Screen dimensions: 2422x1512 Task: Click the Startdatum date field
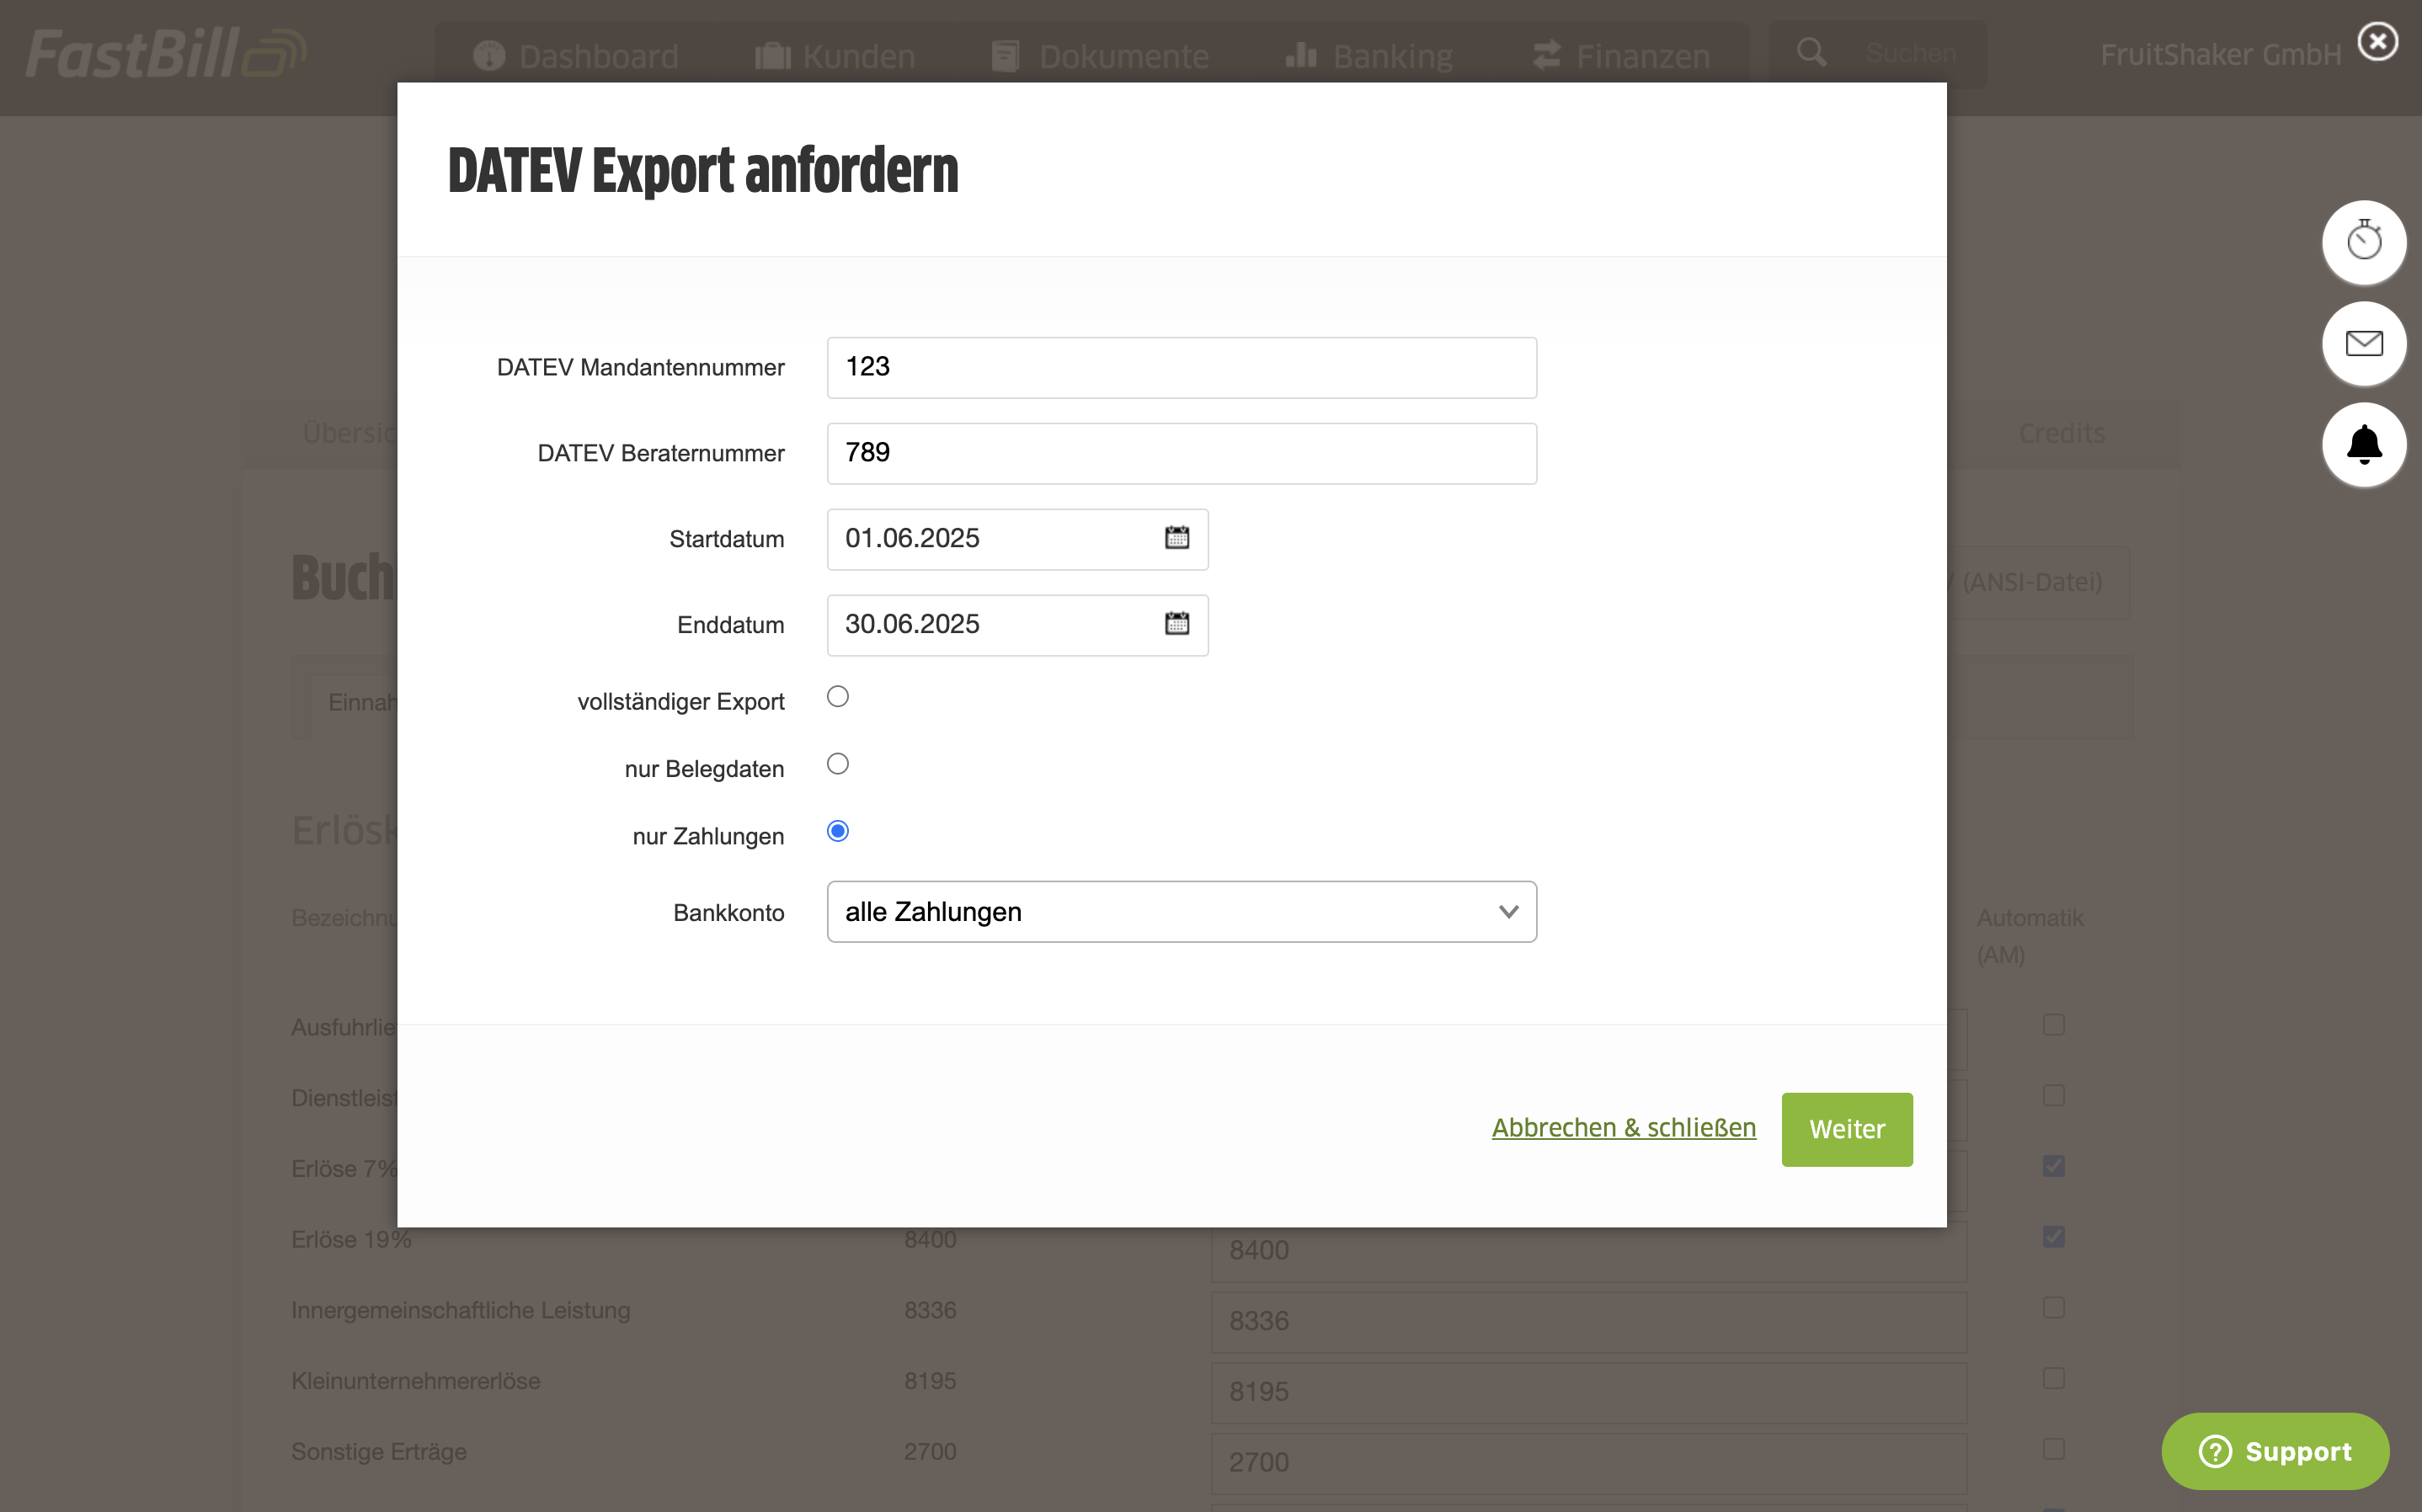tap(1017, 539)
